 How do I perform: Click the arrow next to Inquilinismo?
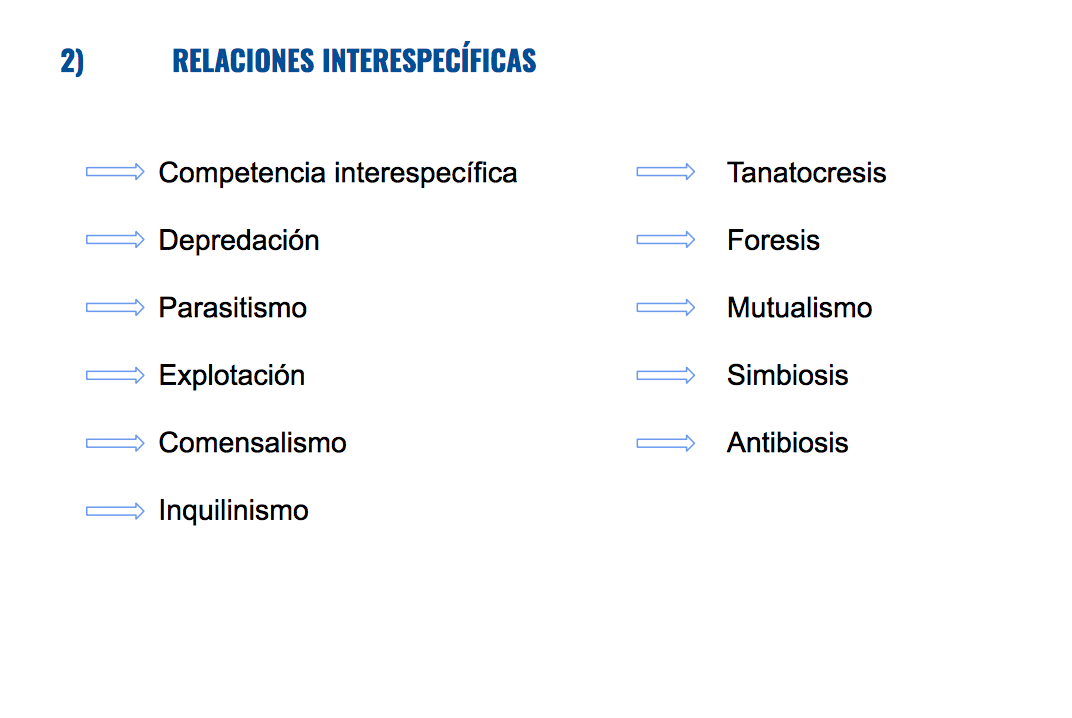115,510
